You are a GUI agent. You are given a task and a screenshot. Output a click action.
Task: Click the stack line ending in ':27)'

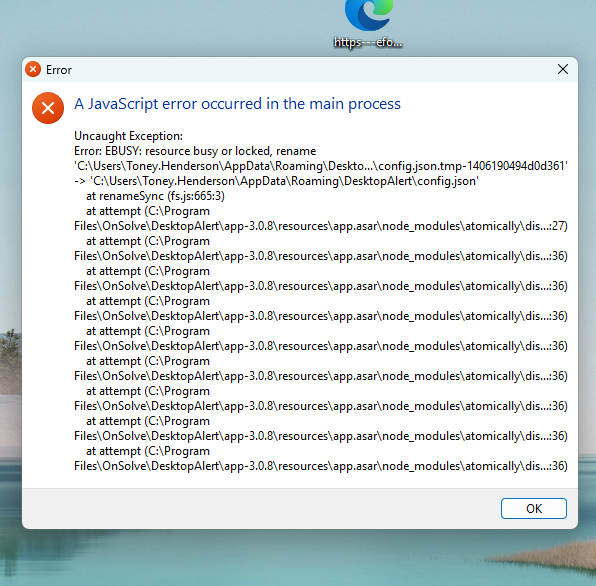[321, 226]
